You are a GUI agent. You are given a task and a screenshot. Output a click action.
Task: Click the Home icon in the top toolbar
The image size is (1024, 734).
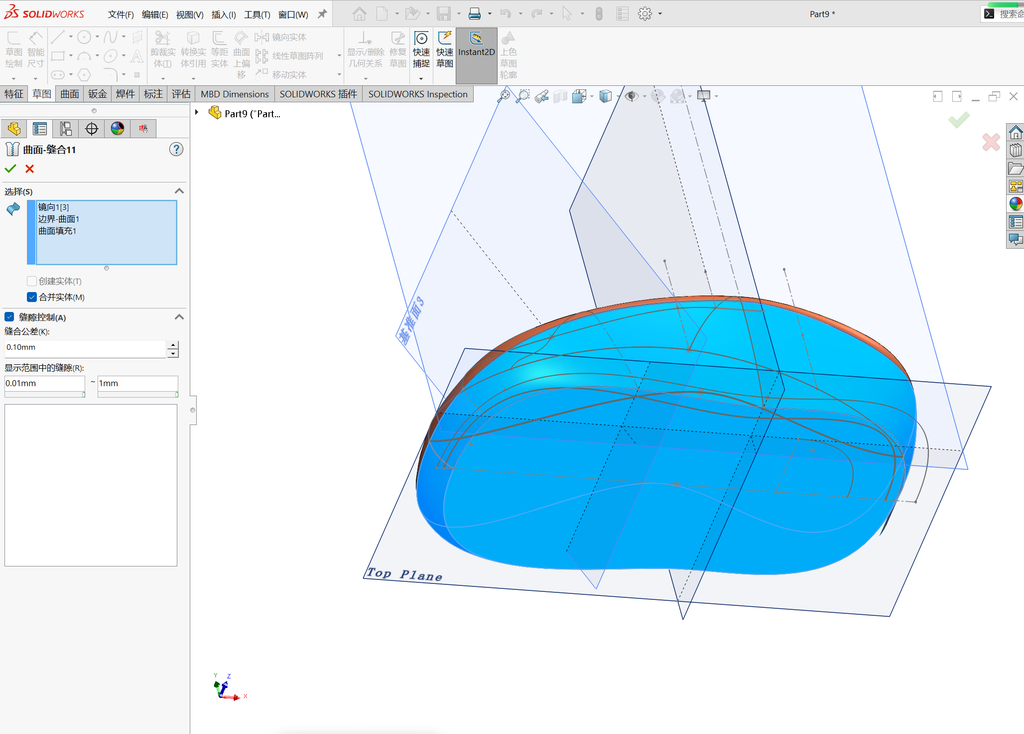tap(359, 14)
